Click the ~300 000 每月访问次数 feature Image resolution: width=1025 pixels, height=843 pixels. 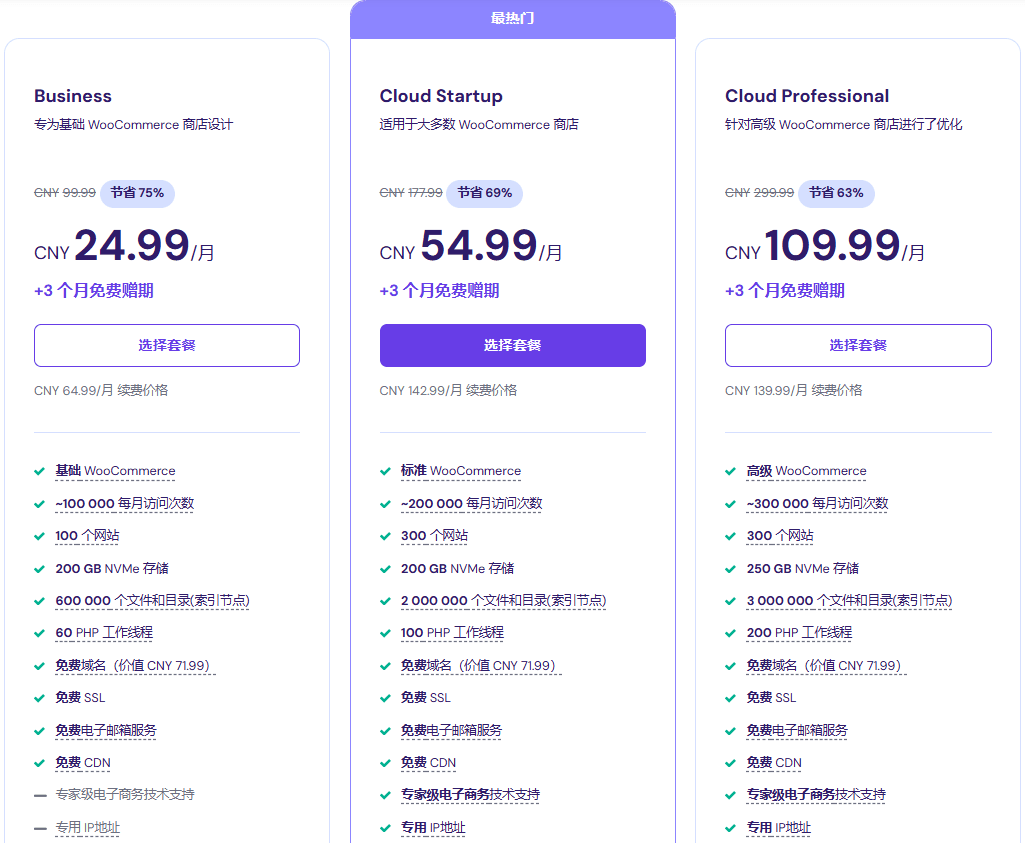(x=817, y=504)
